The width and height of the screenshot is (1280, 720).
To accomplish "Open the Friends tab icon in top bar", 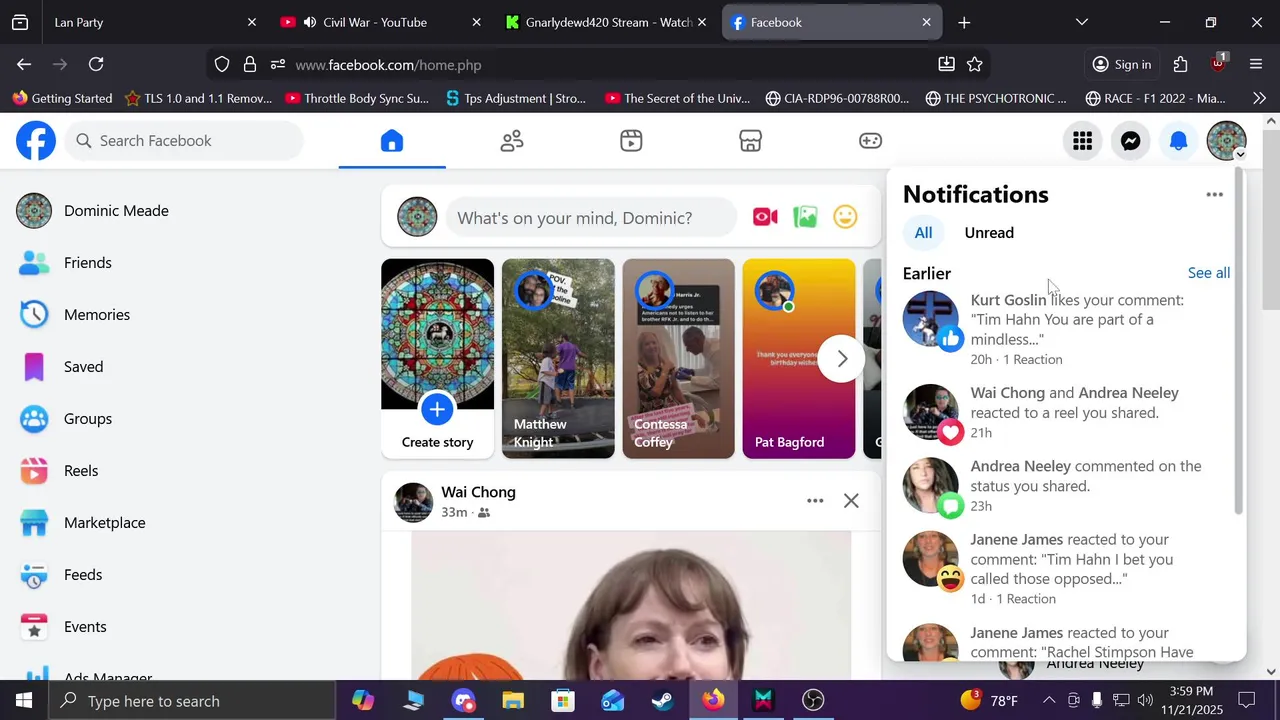I will 512,141.
